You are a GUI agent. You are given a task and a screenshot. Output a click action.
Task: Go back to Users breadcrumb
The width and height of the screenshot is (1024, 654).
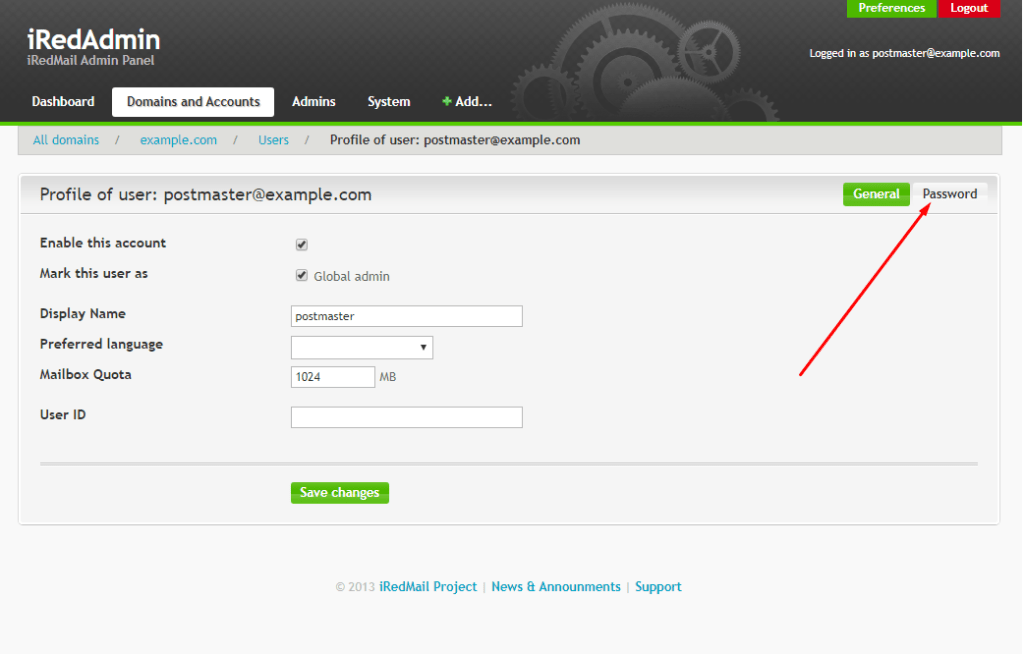(x=273, y=140)
